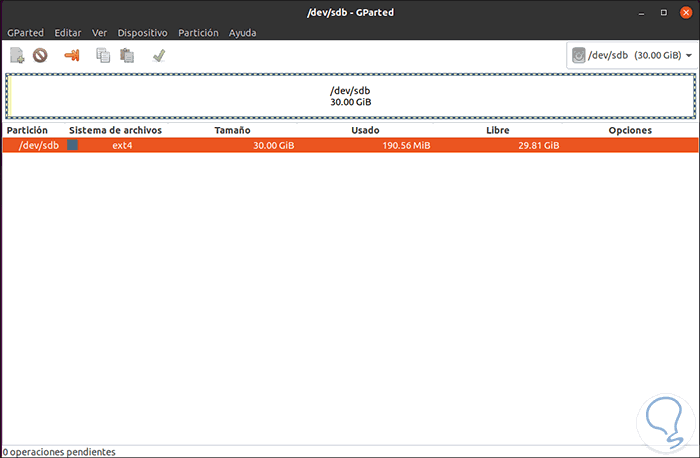The image size is (700, 458).
Task: Click the 29.81 GiB free cell
Action: coord(539,146)
